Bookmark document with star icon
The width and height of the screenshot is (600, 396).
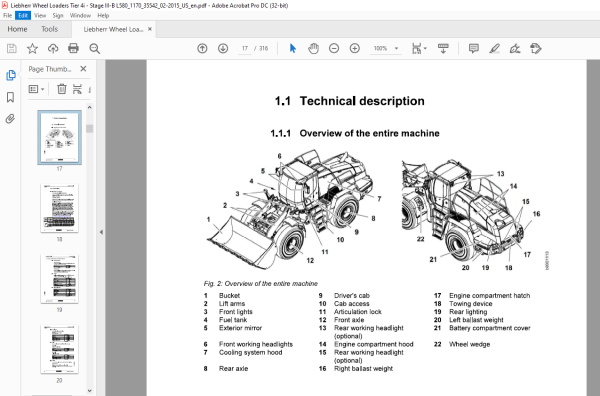click(32, 49)
